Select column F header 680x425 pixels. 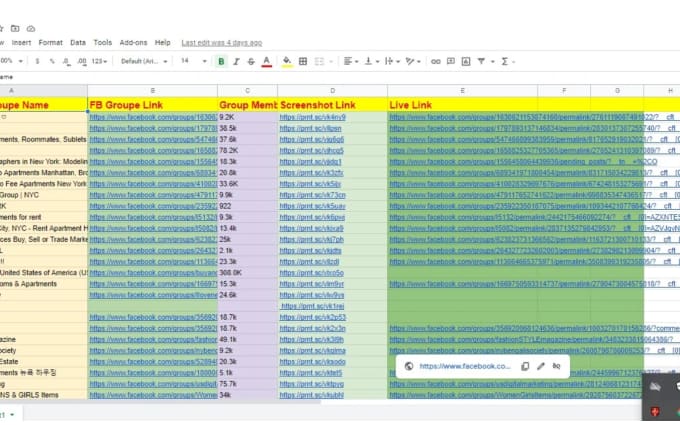[564, 91]
